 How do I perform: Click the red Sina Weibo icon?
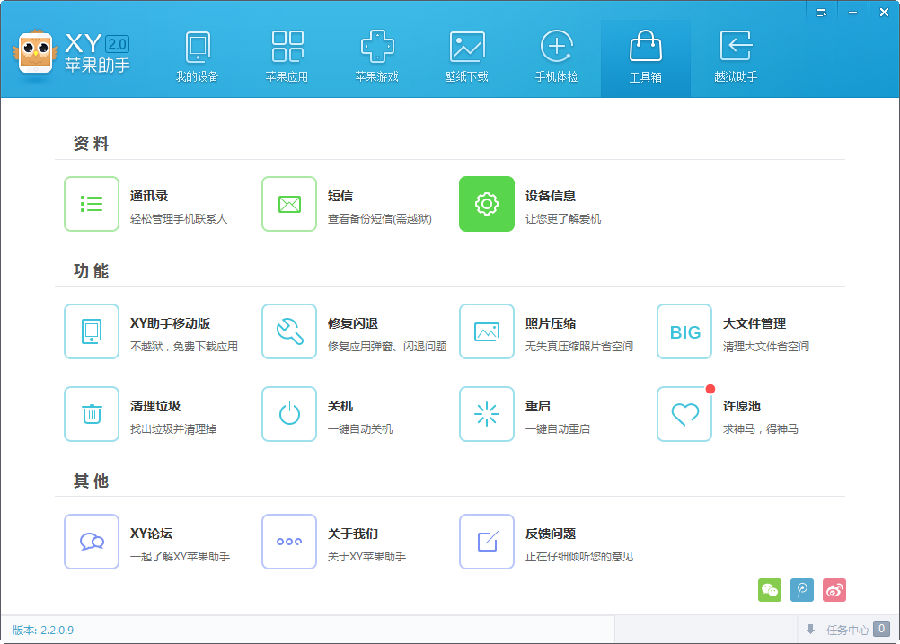pyautogui.click(x=834, y=590)
